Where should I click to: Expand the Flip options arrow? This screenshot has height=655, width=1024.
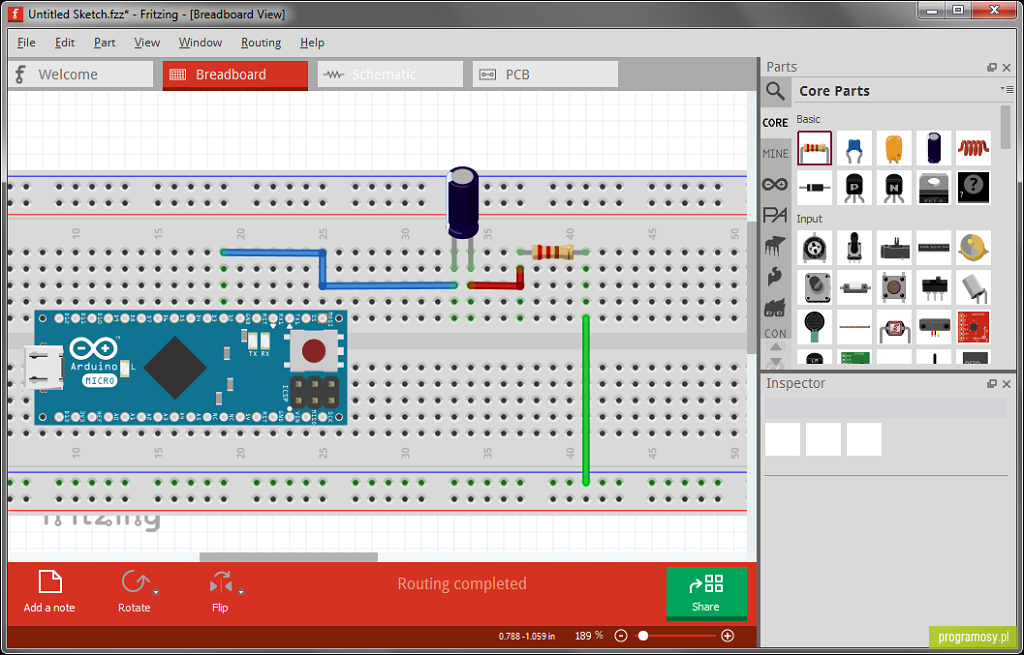[x=241, y=592]
